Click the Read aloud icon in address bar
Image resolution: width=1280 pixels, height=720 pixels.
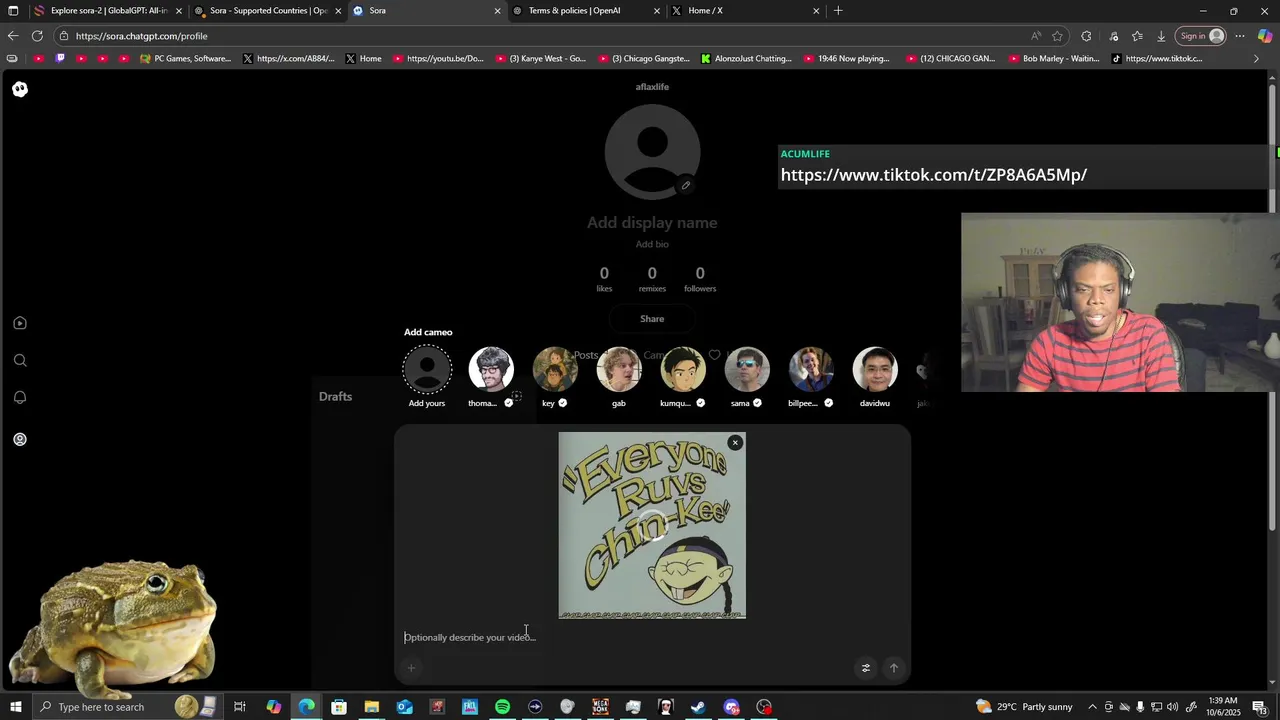(1036, 36)
